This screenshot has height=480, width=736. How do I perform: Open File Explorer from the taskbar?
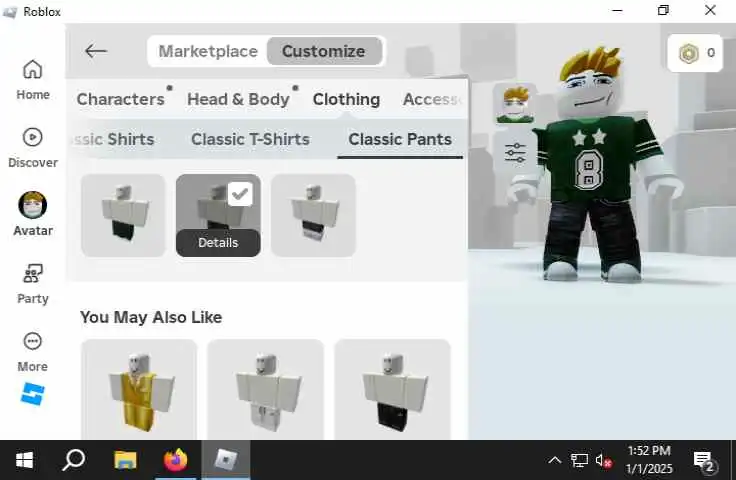[x=125, y=460]
